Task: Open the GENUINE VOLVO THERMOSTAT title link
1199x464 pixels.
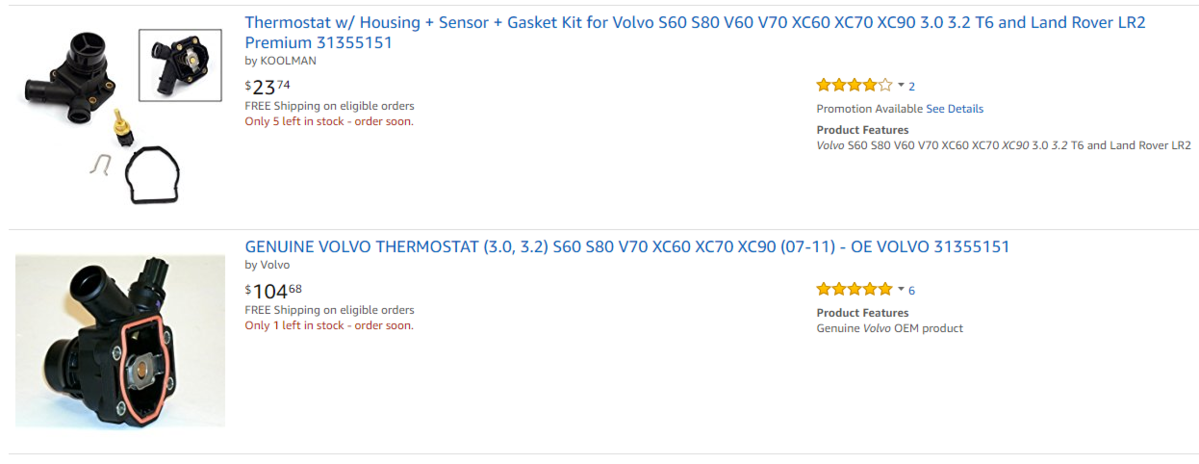Action: (x=627, y=247)
